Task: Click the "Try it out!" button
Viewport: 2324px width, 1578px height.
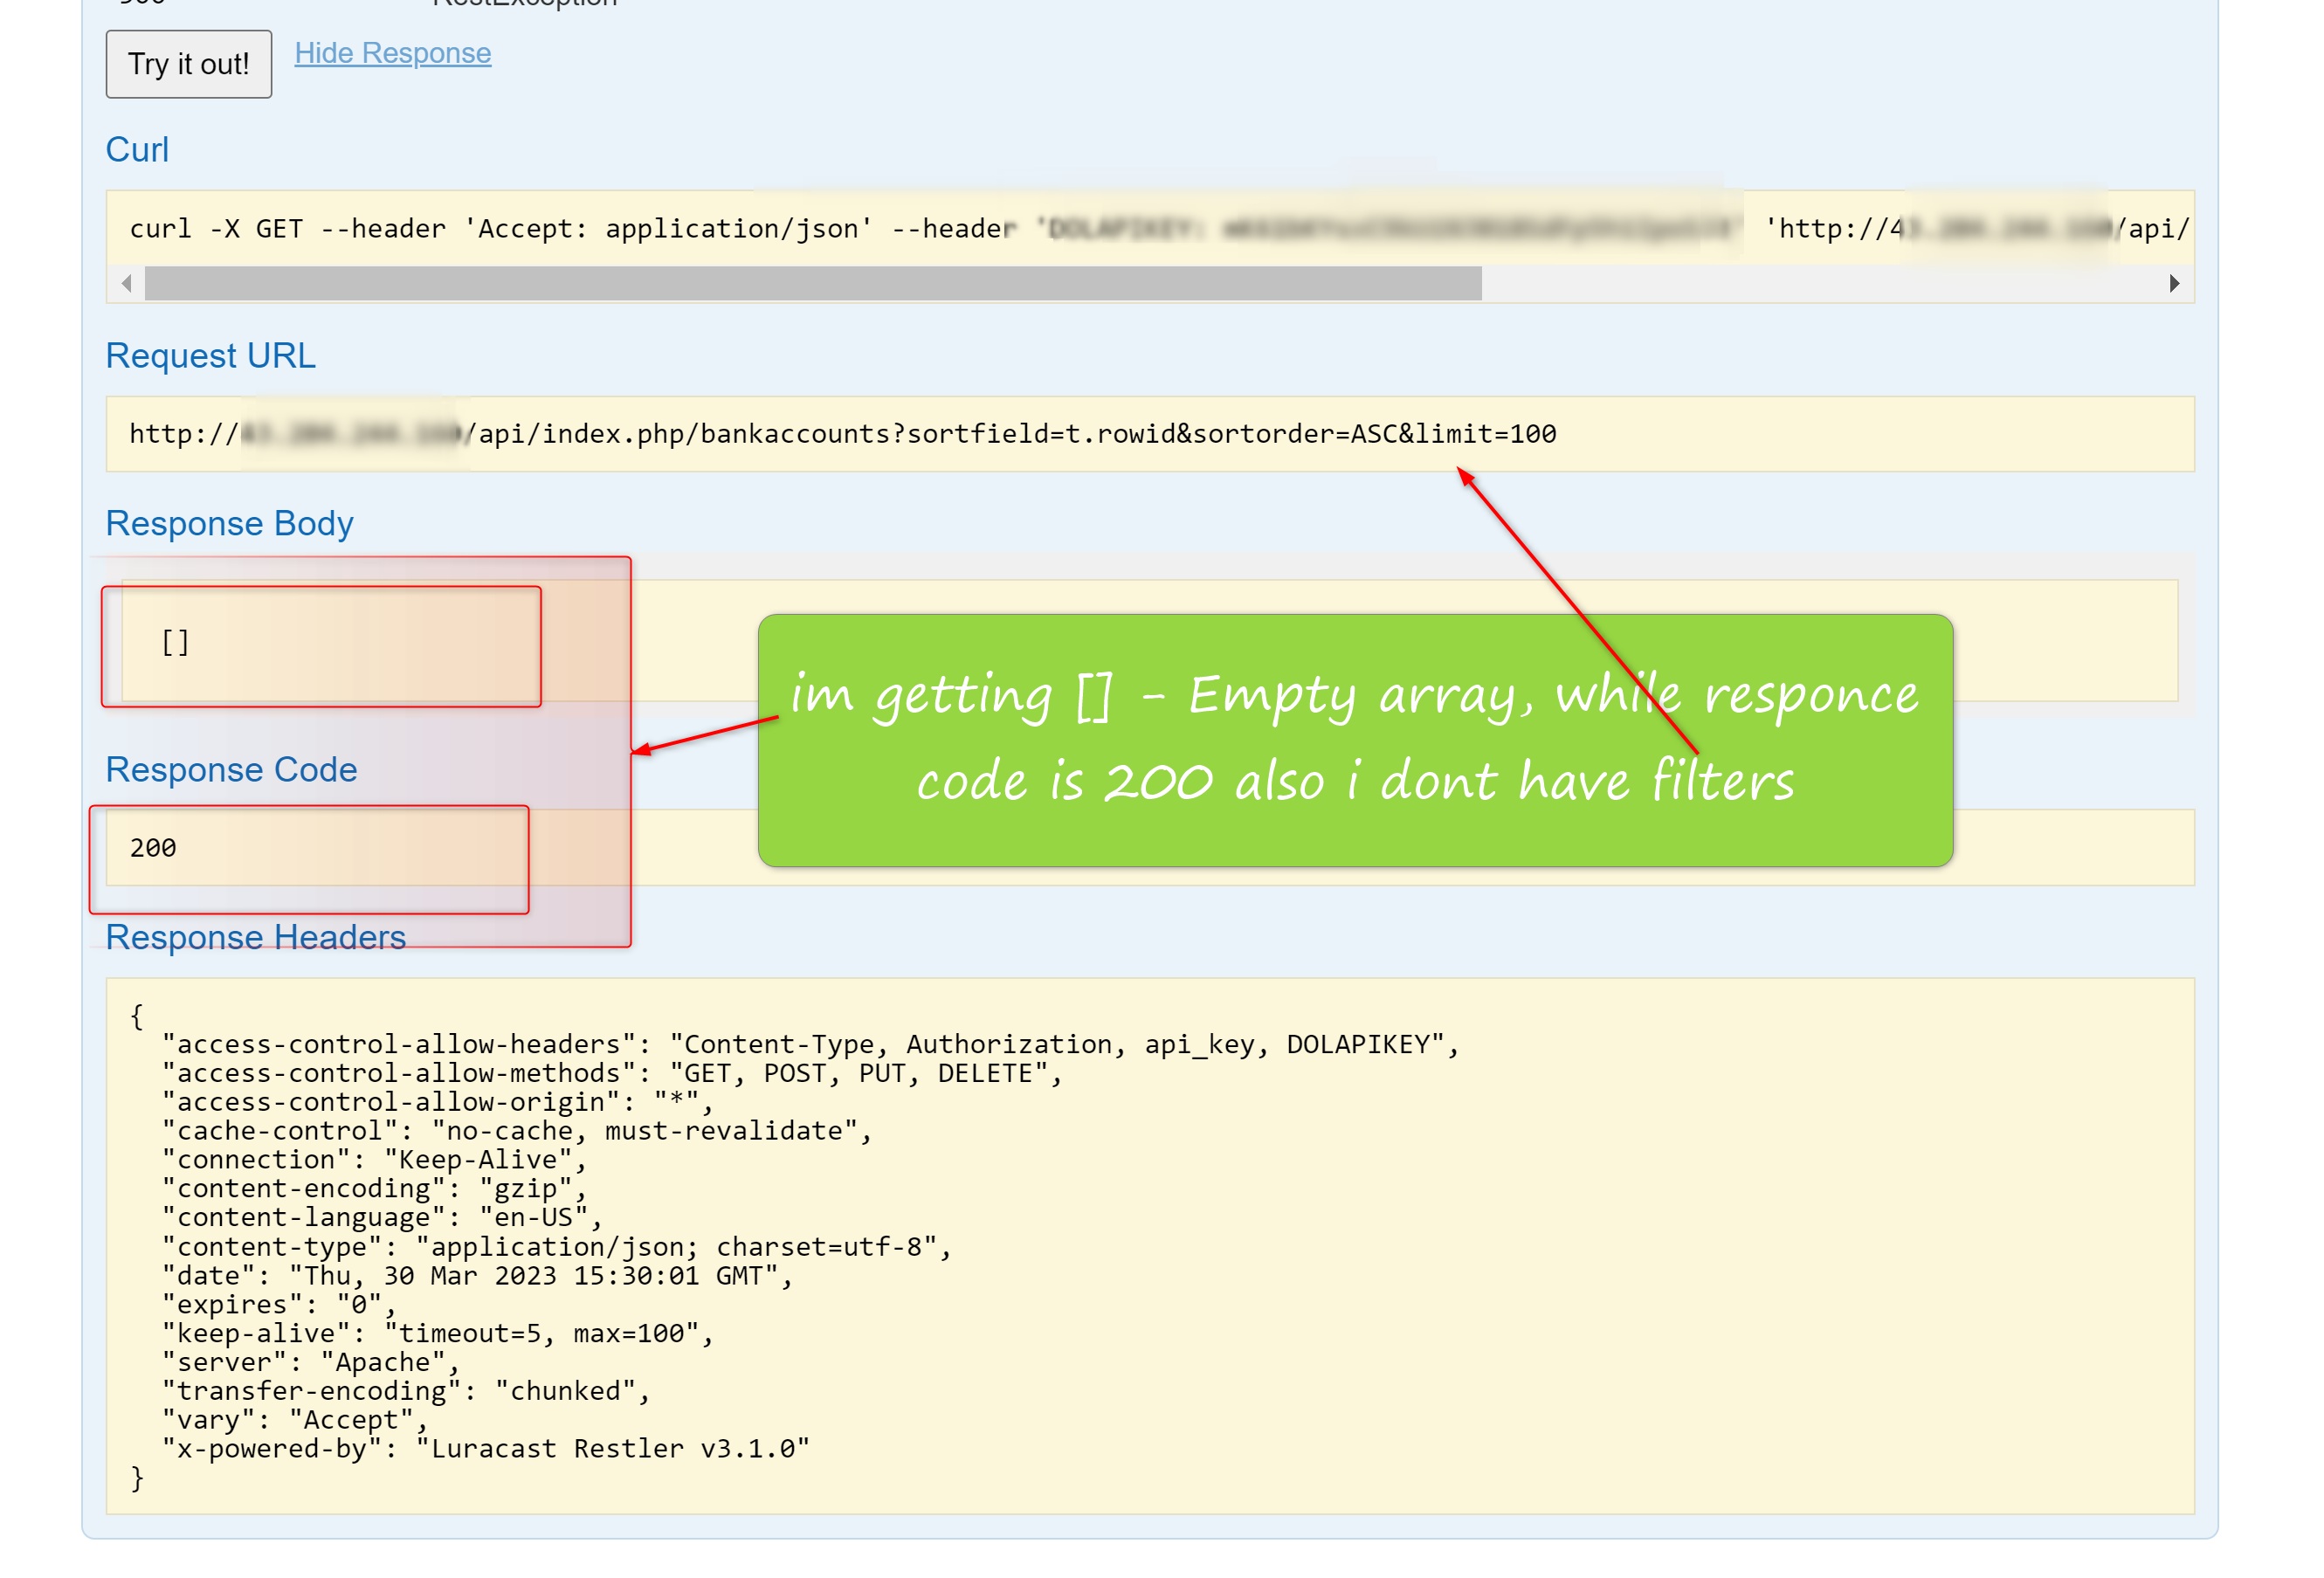Action: coord(189,64)
